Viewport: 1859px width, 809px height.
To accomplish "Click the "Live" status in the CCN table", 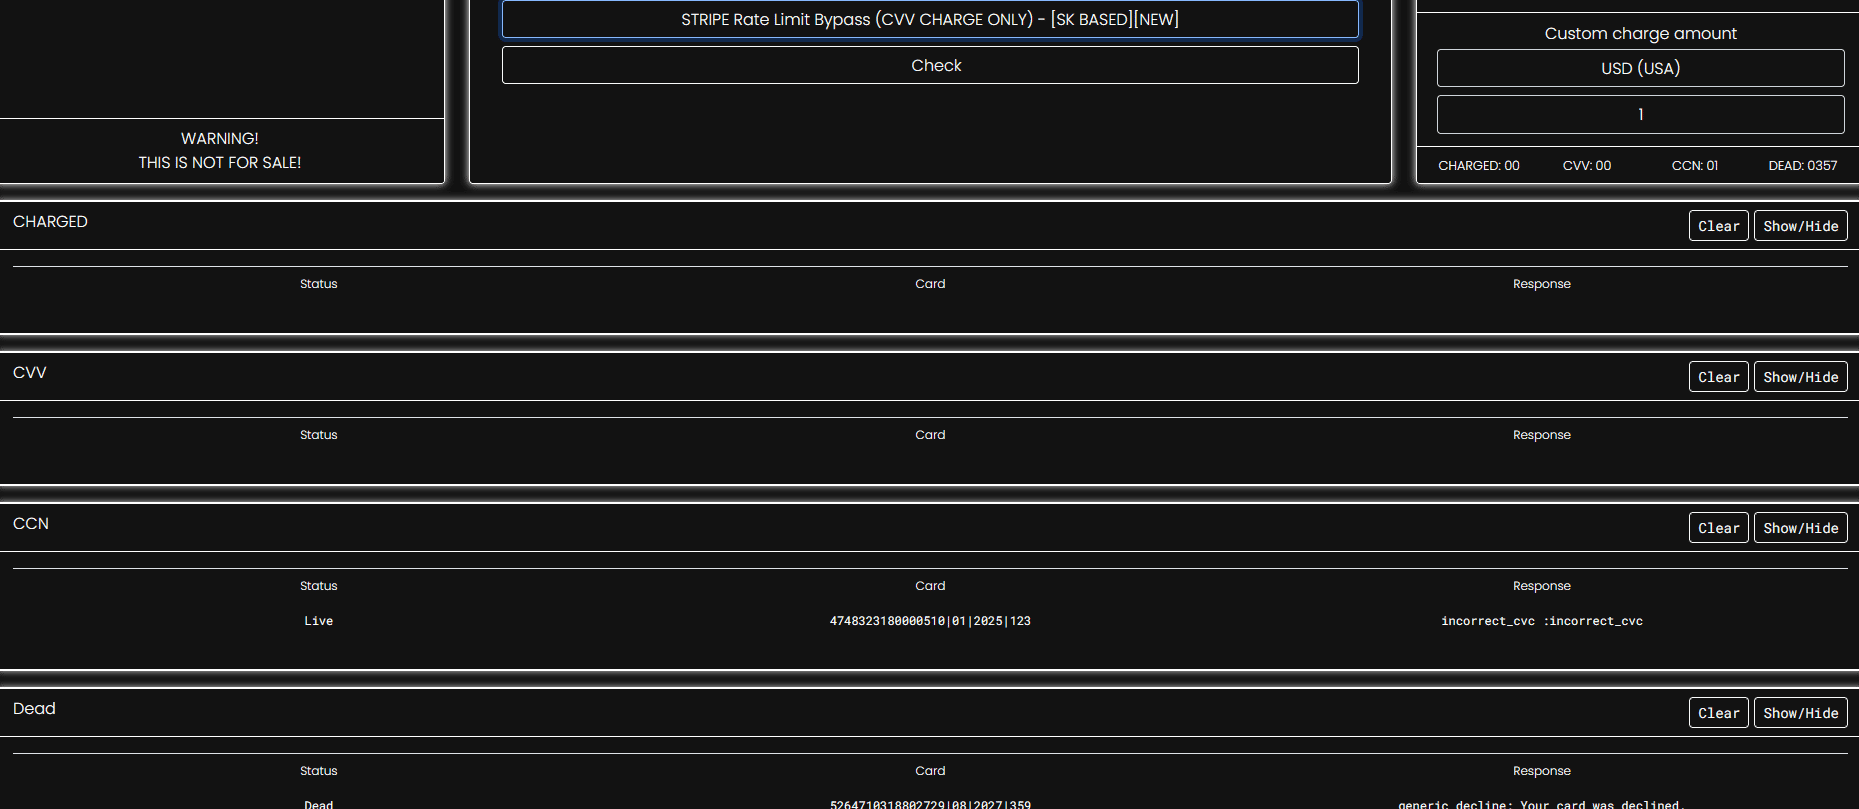I will click(x=319, y=621).
